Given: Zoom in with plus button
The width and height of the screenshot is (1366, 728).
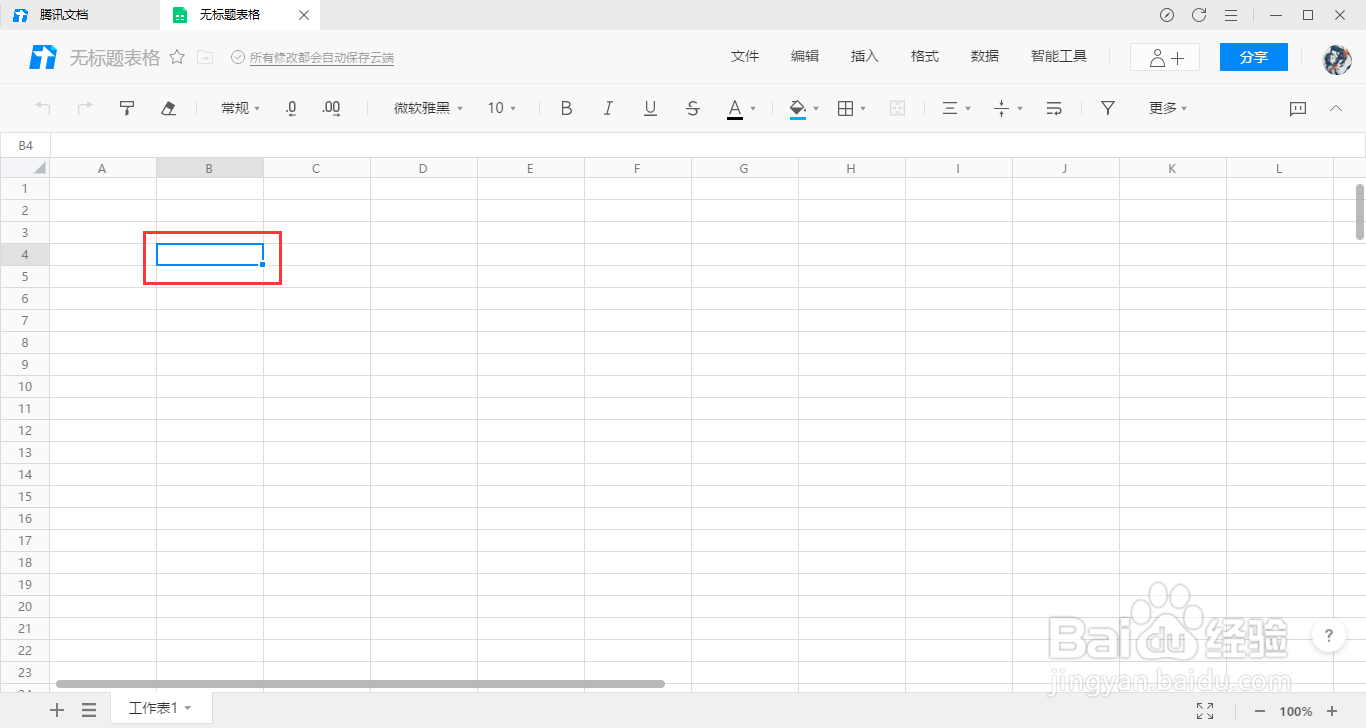Looking at the screenshot, I should [x=1332, y=711].
